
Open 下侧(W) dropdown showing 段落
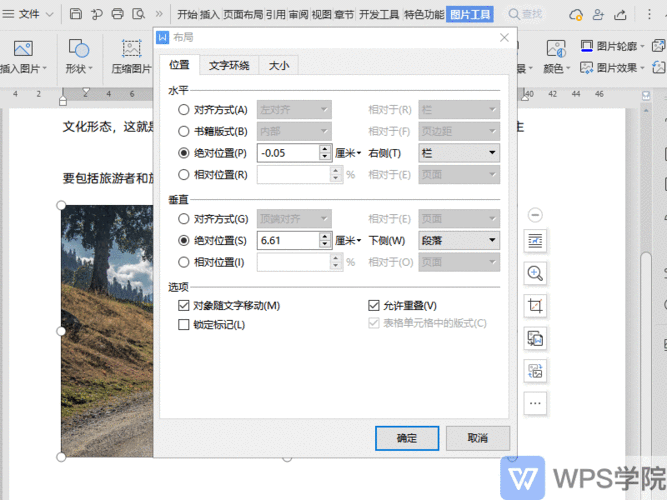[459, 241]
